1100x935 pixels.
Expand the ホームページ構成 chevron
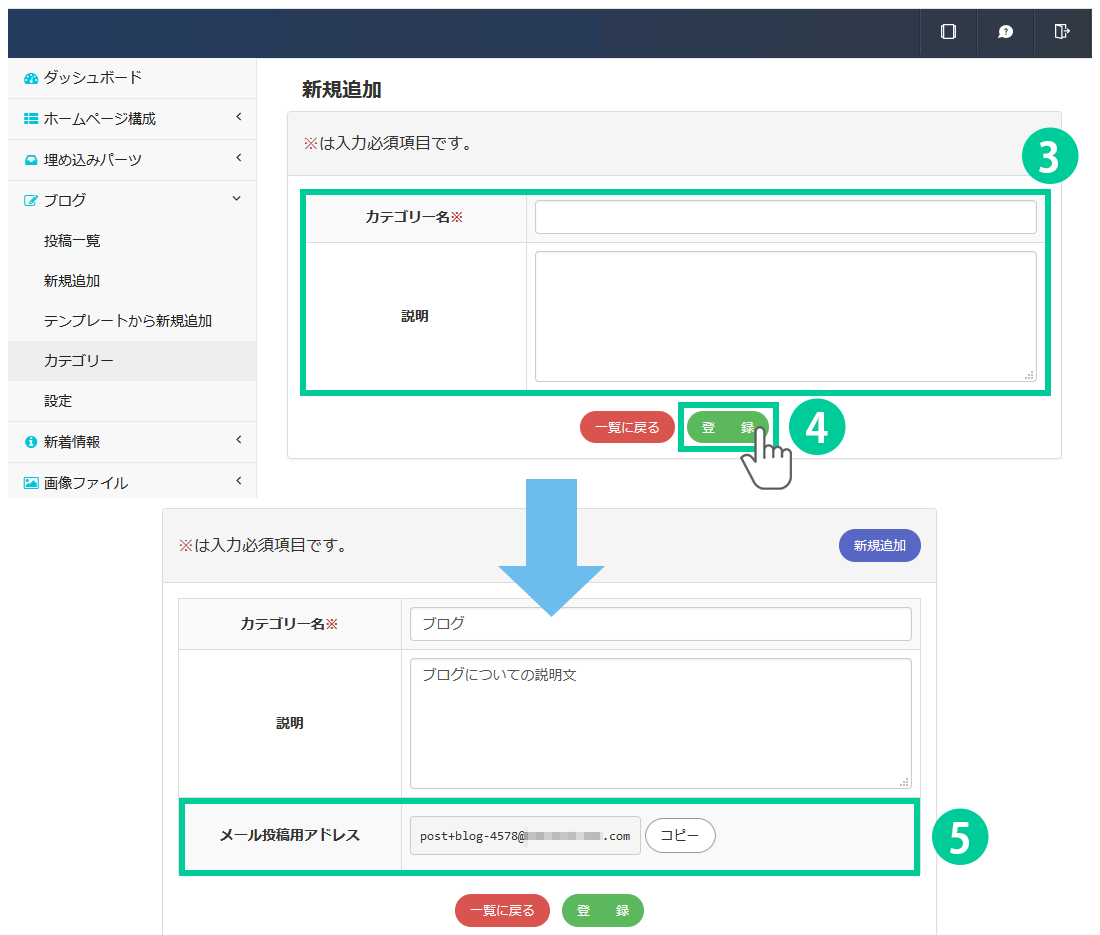pyautogui.click(x=239, y=118)
